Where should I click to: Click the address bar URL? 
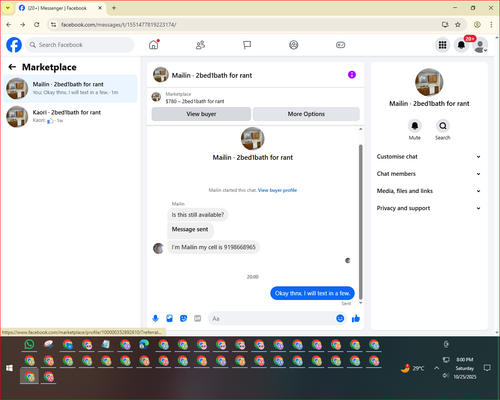(x=118, y=25)
